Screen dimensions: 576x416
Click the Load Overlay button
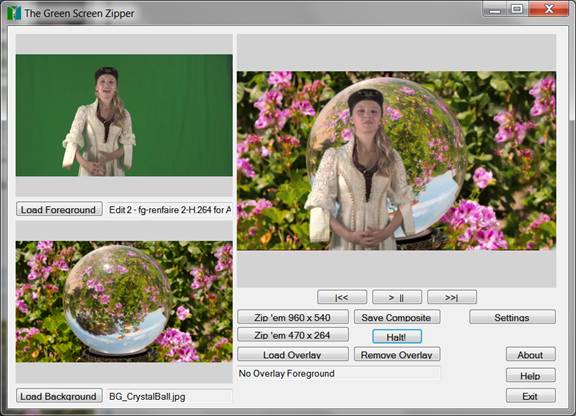pyautogui.click(x=293, y=354)
